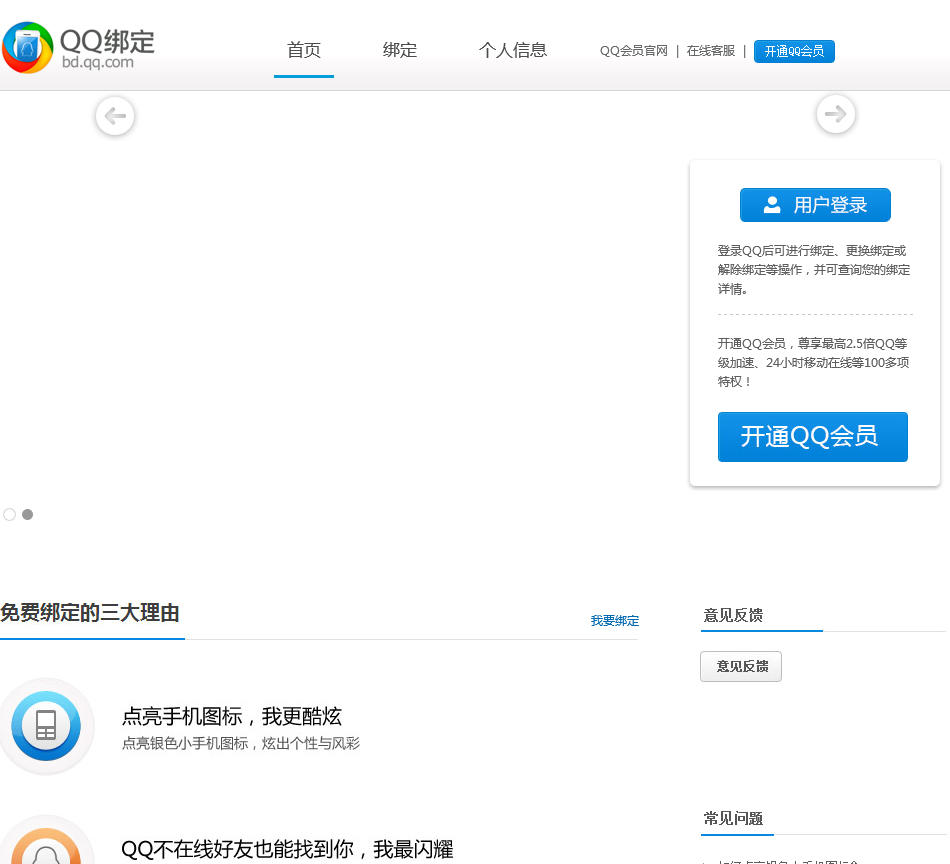Click small 开通QQ会员 button in header
Image resolution: width=950 pixels, height=864 pixels.
[794, 52]
